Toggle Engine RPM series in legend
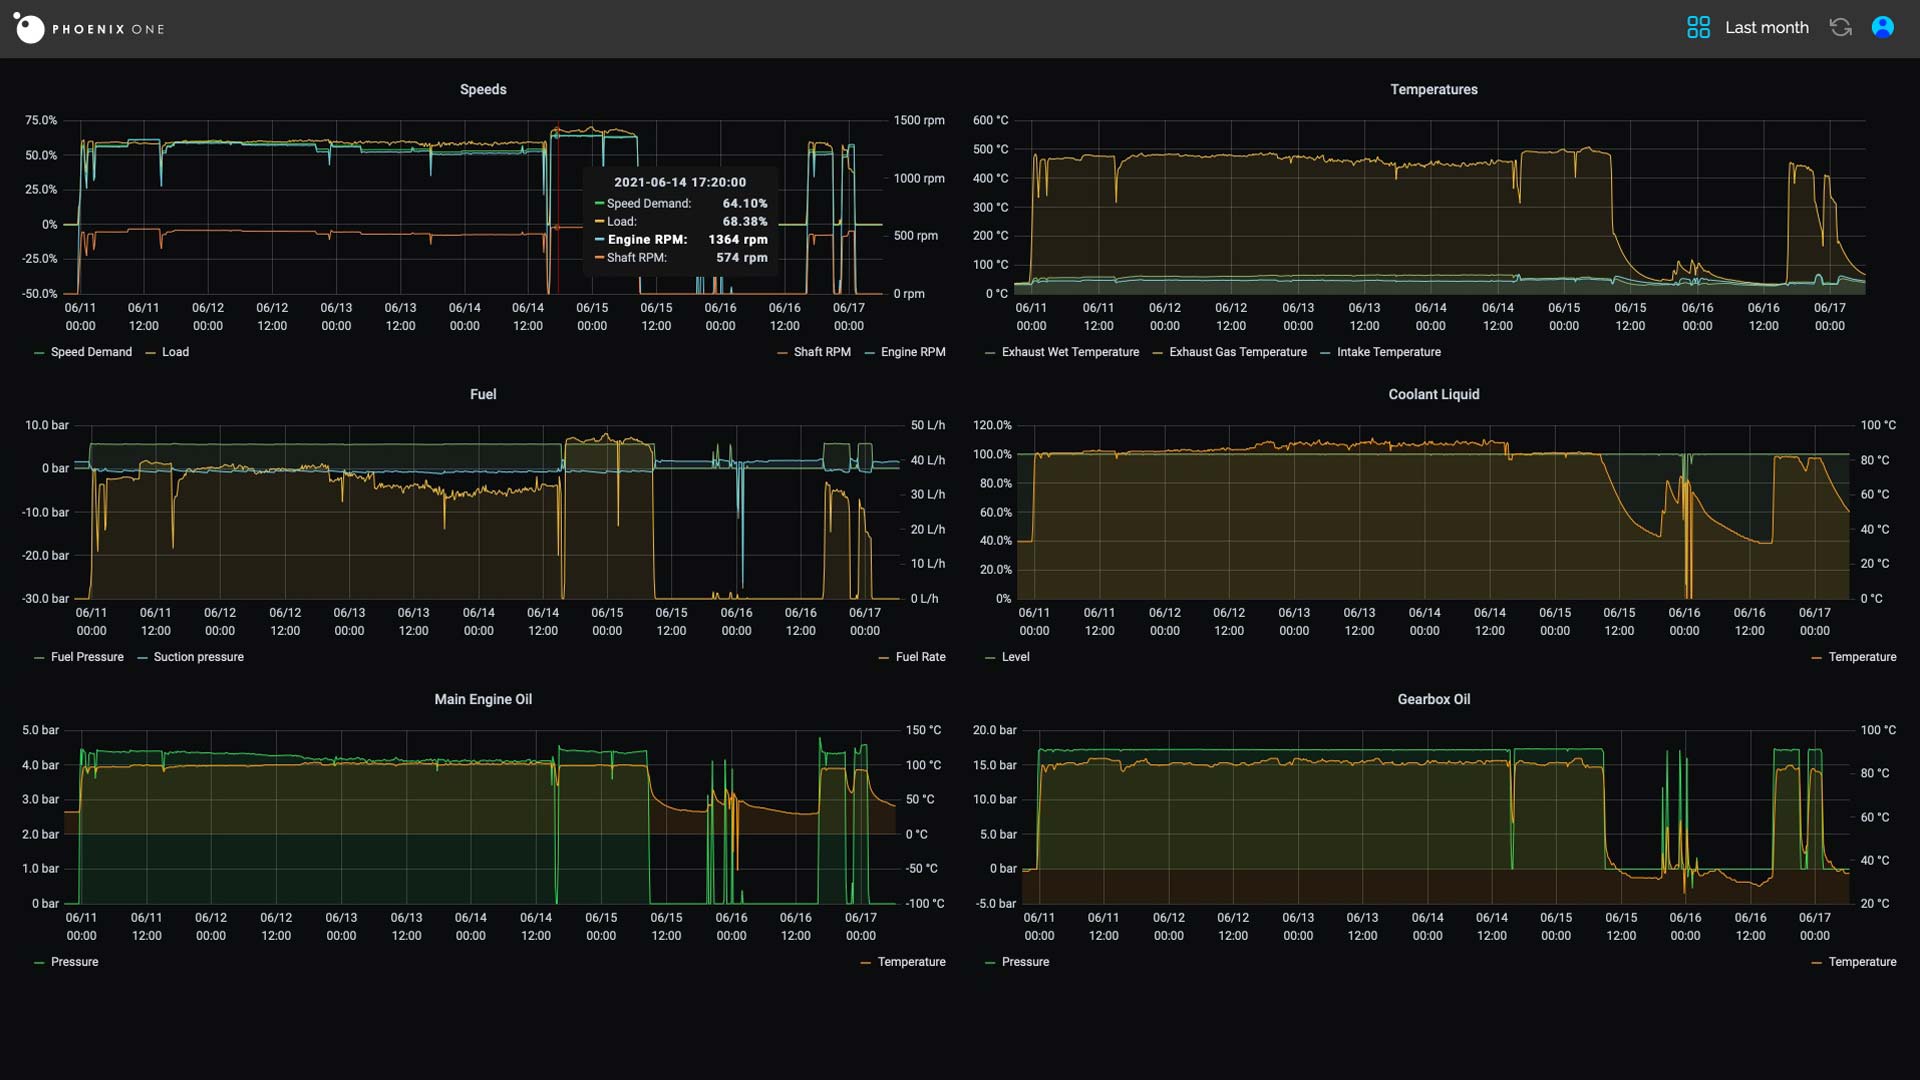 pyautogui.click(x=912, y=352)
